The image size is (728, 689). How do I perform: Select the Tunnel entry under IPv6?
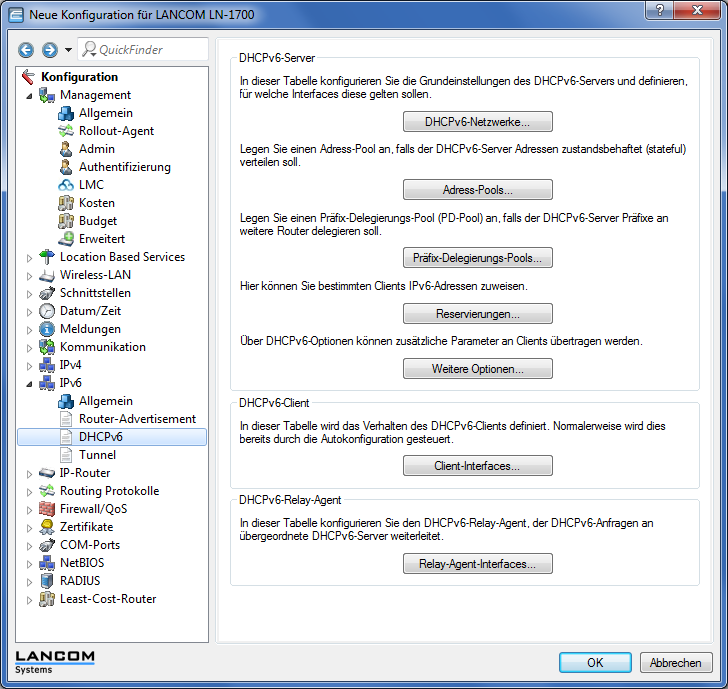coord(97,455)
